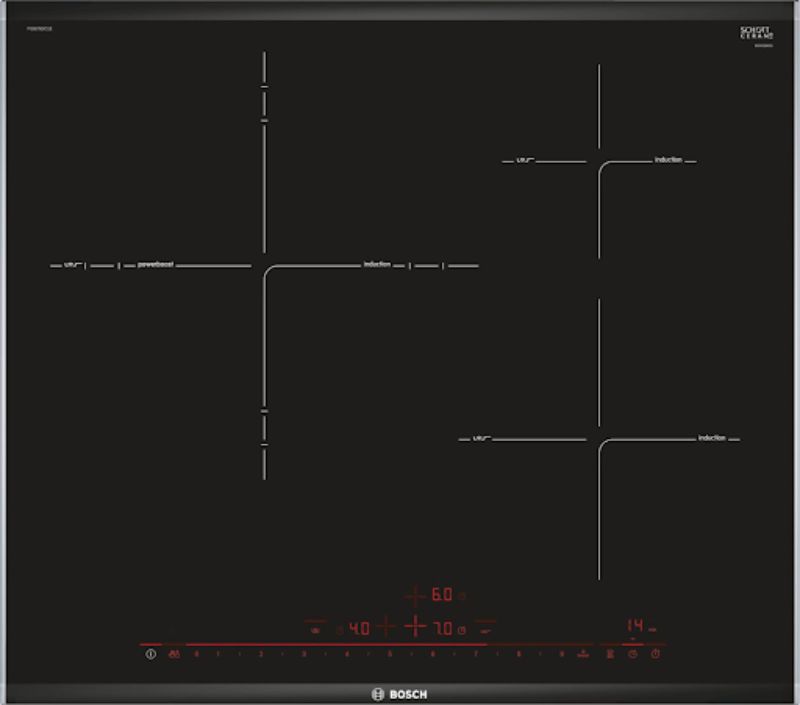This screenshot has width=800, height=705.
Task: Tap the pan symbol right of 7.0
Action: point(486,629)
